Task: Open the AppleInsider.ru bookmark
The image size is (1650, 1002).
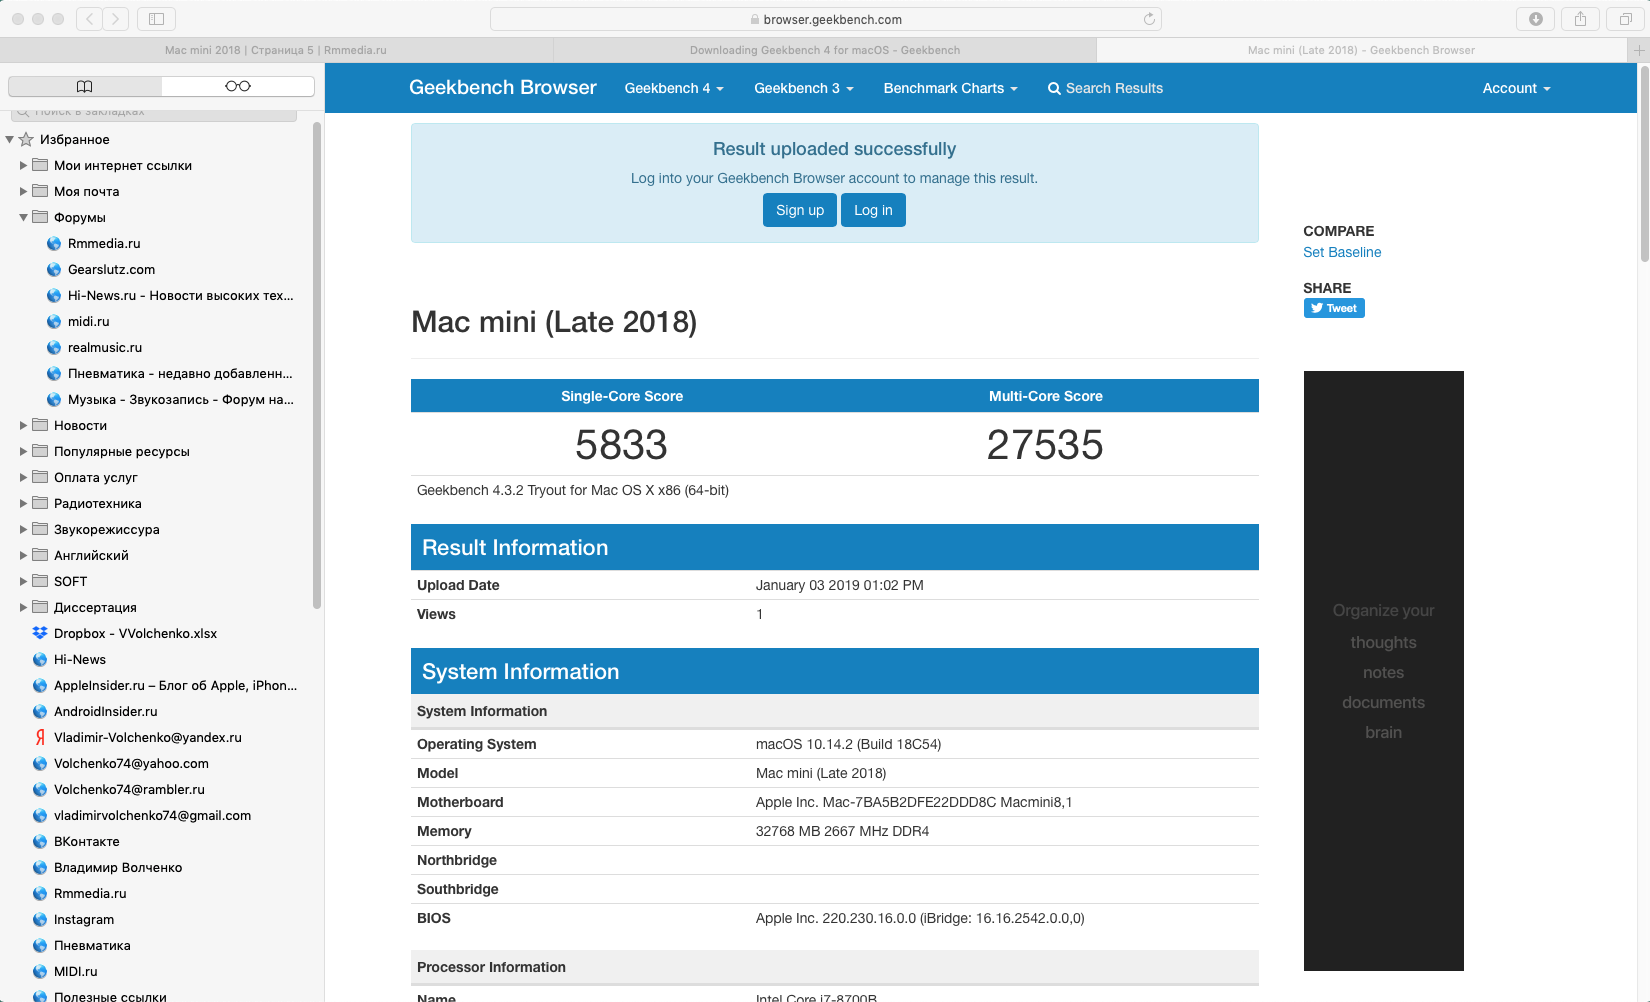Action: click(175, 685)
